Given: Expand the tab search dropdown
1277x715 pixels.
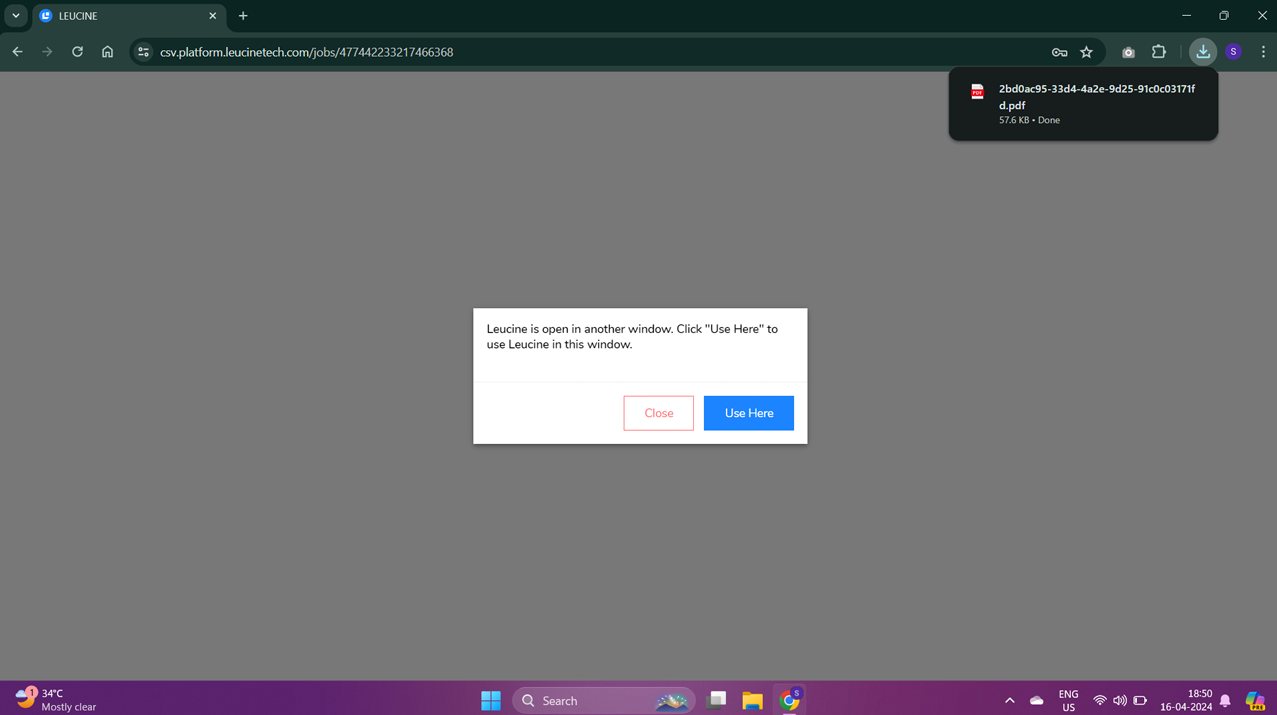Looking at the screenshot, I should coord(15,16).
